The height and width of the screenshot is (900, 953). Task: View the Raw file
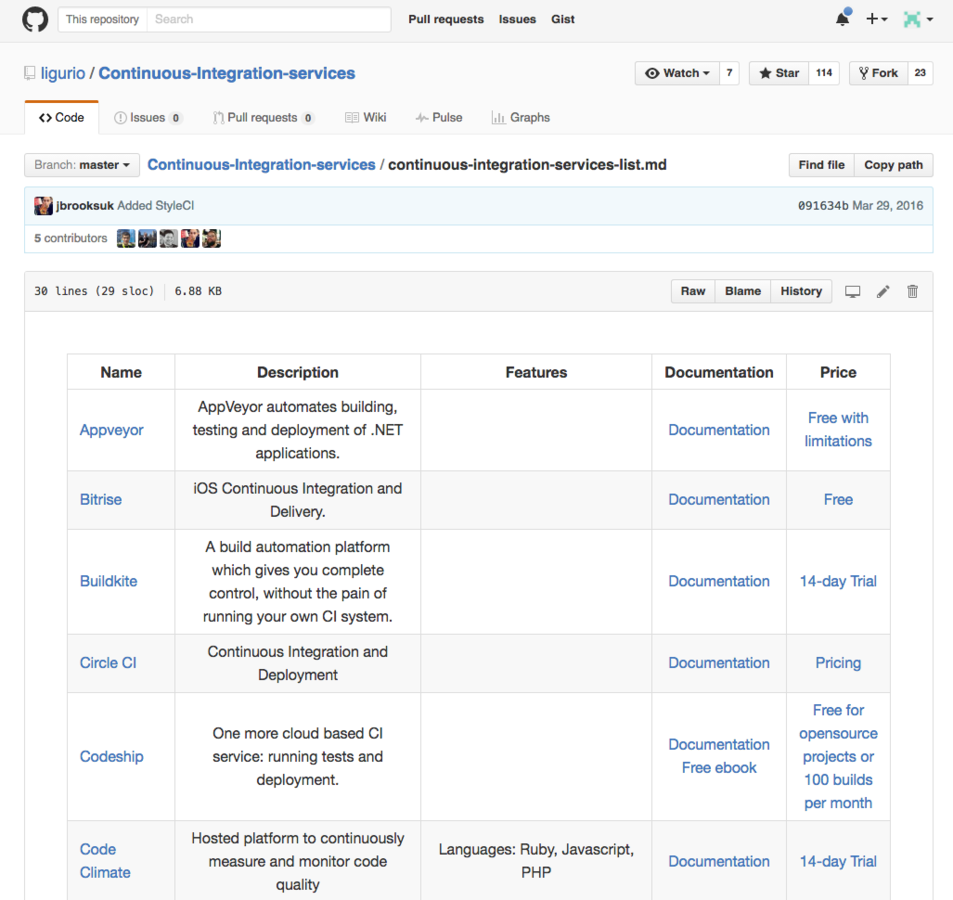click(x=693, y=291)
